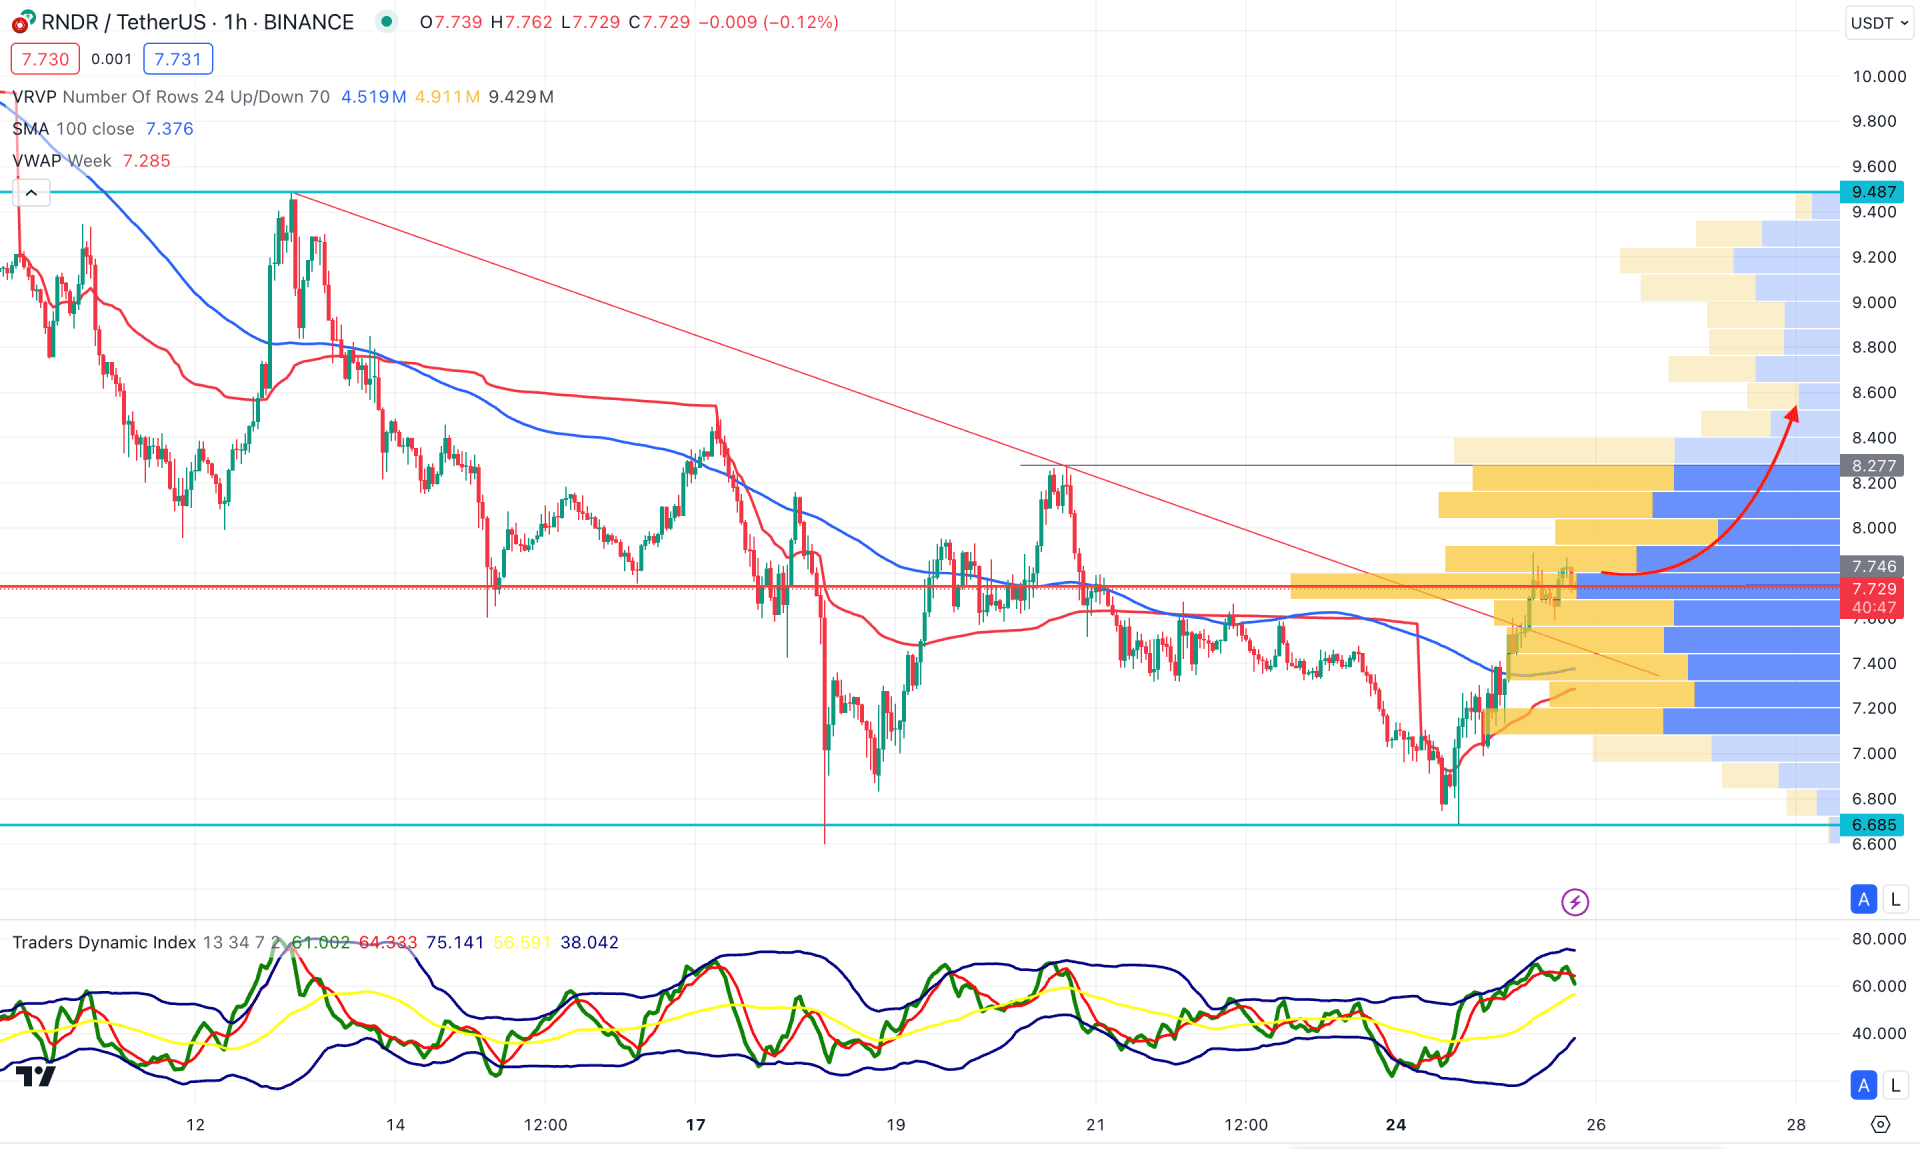1920x1149 pixels.
Task: Click the 7.731 buy price button
Action: coord(178,59)
